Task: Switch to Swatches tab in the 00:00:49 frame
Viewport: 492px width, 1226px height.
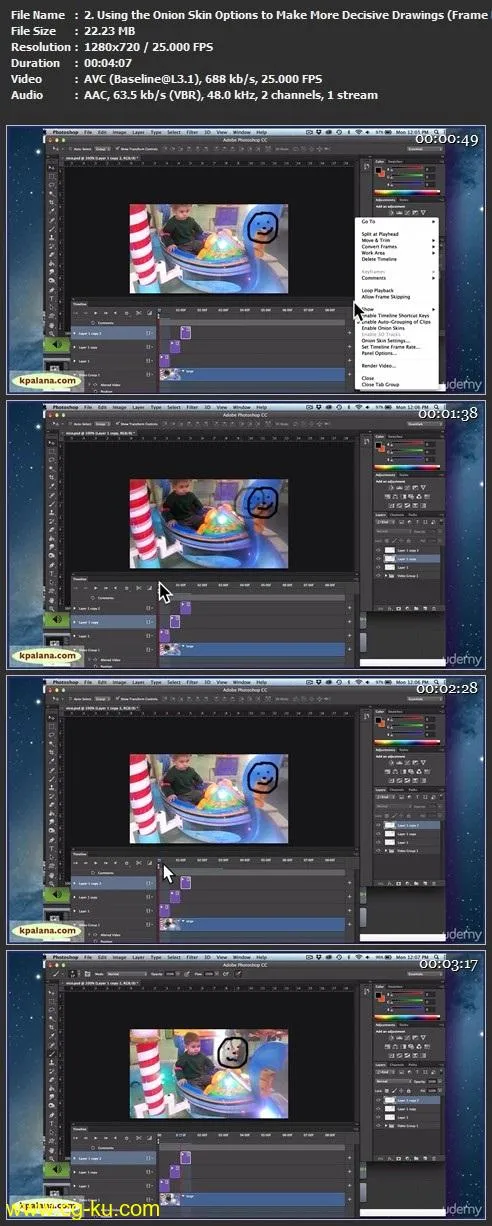Action: [395, 162]
